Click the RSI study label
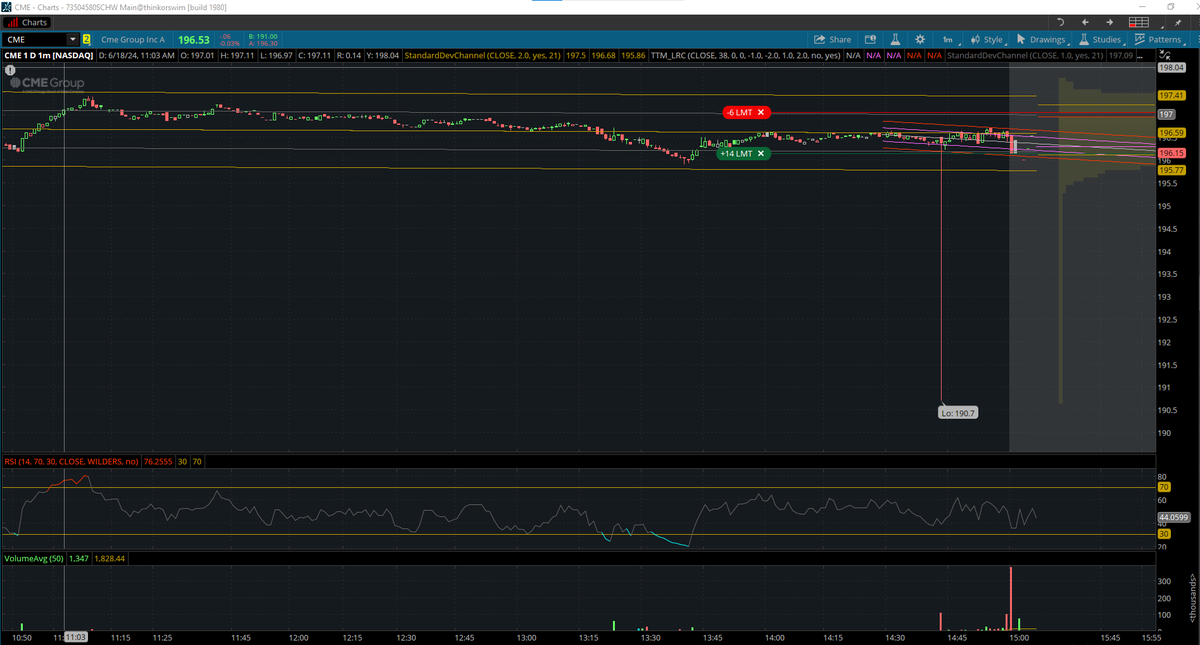This screenshot has height=645, width=1200. [71, 462]
